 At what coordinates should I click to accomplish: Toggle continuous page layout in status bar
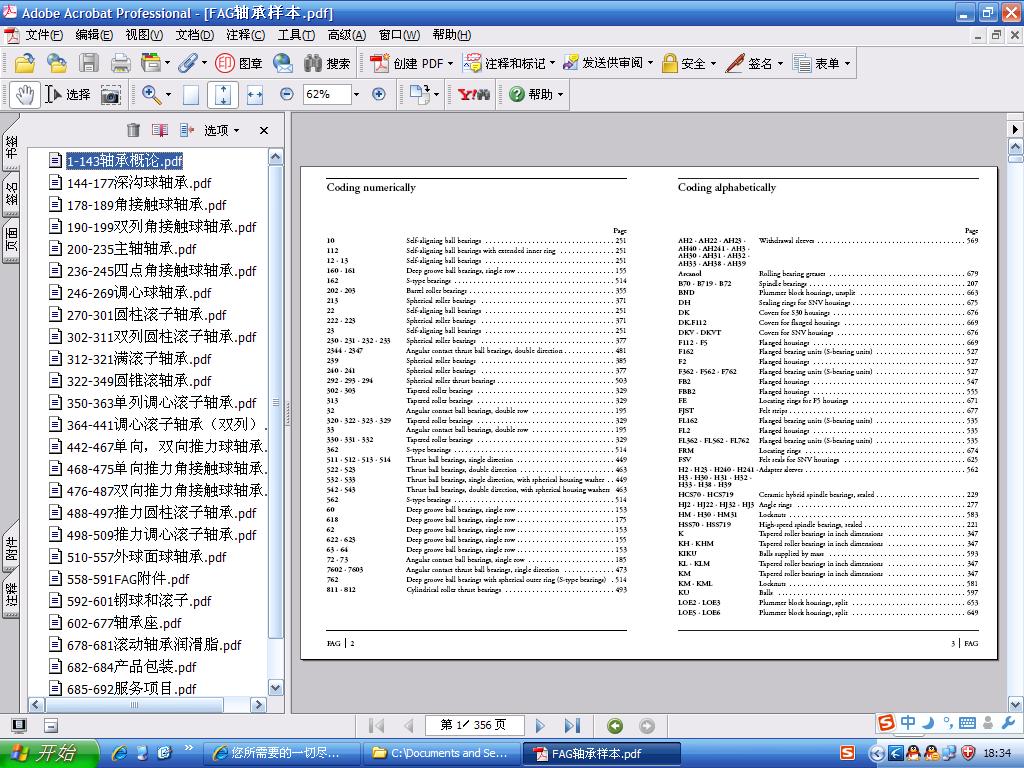[51, 725]
